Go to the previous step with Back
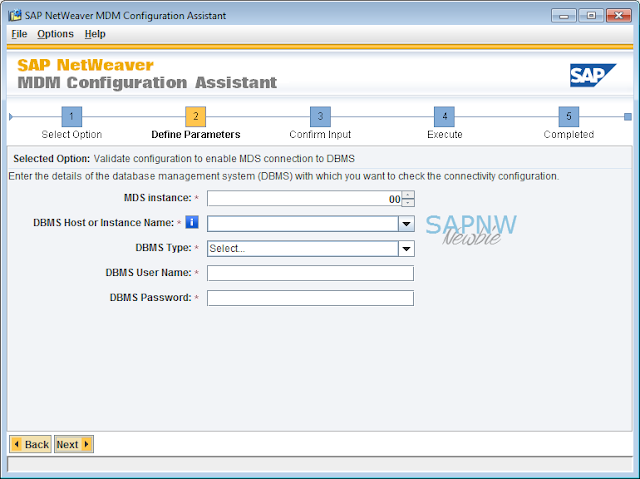640x479 pixels. click(x=31, y=444)
